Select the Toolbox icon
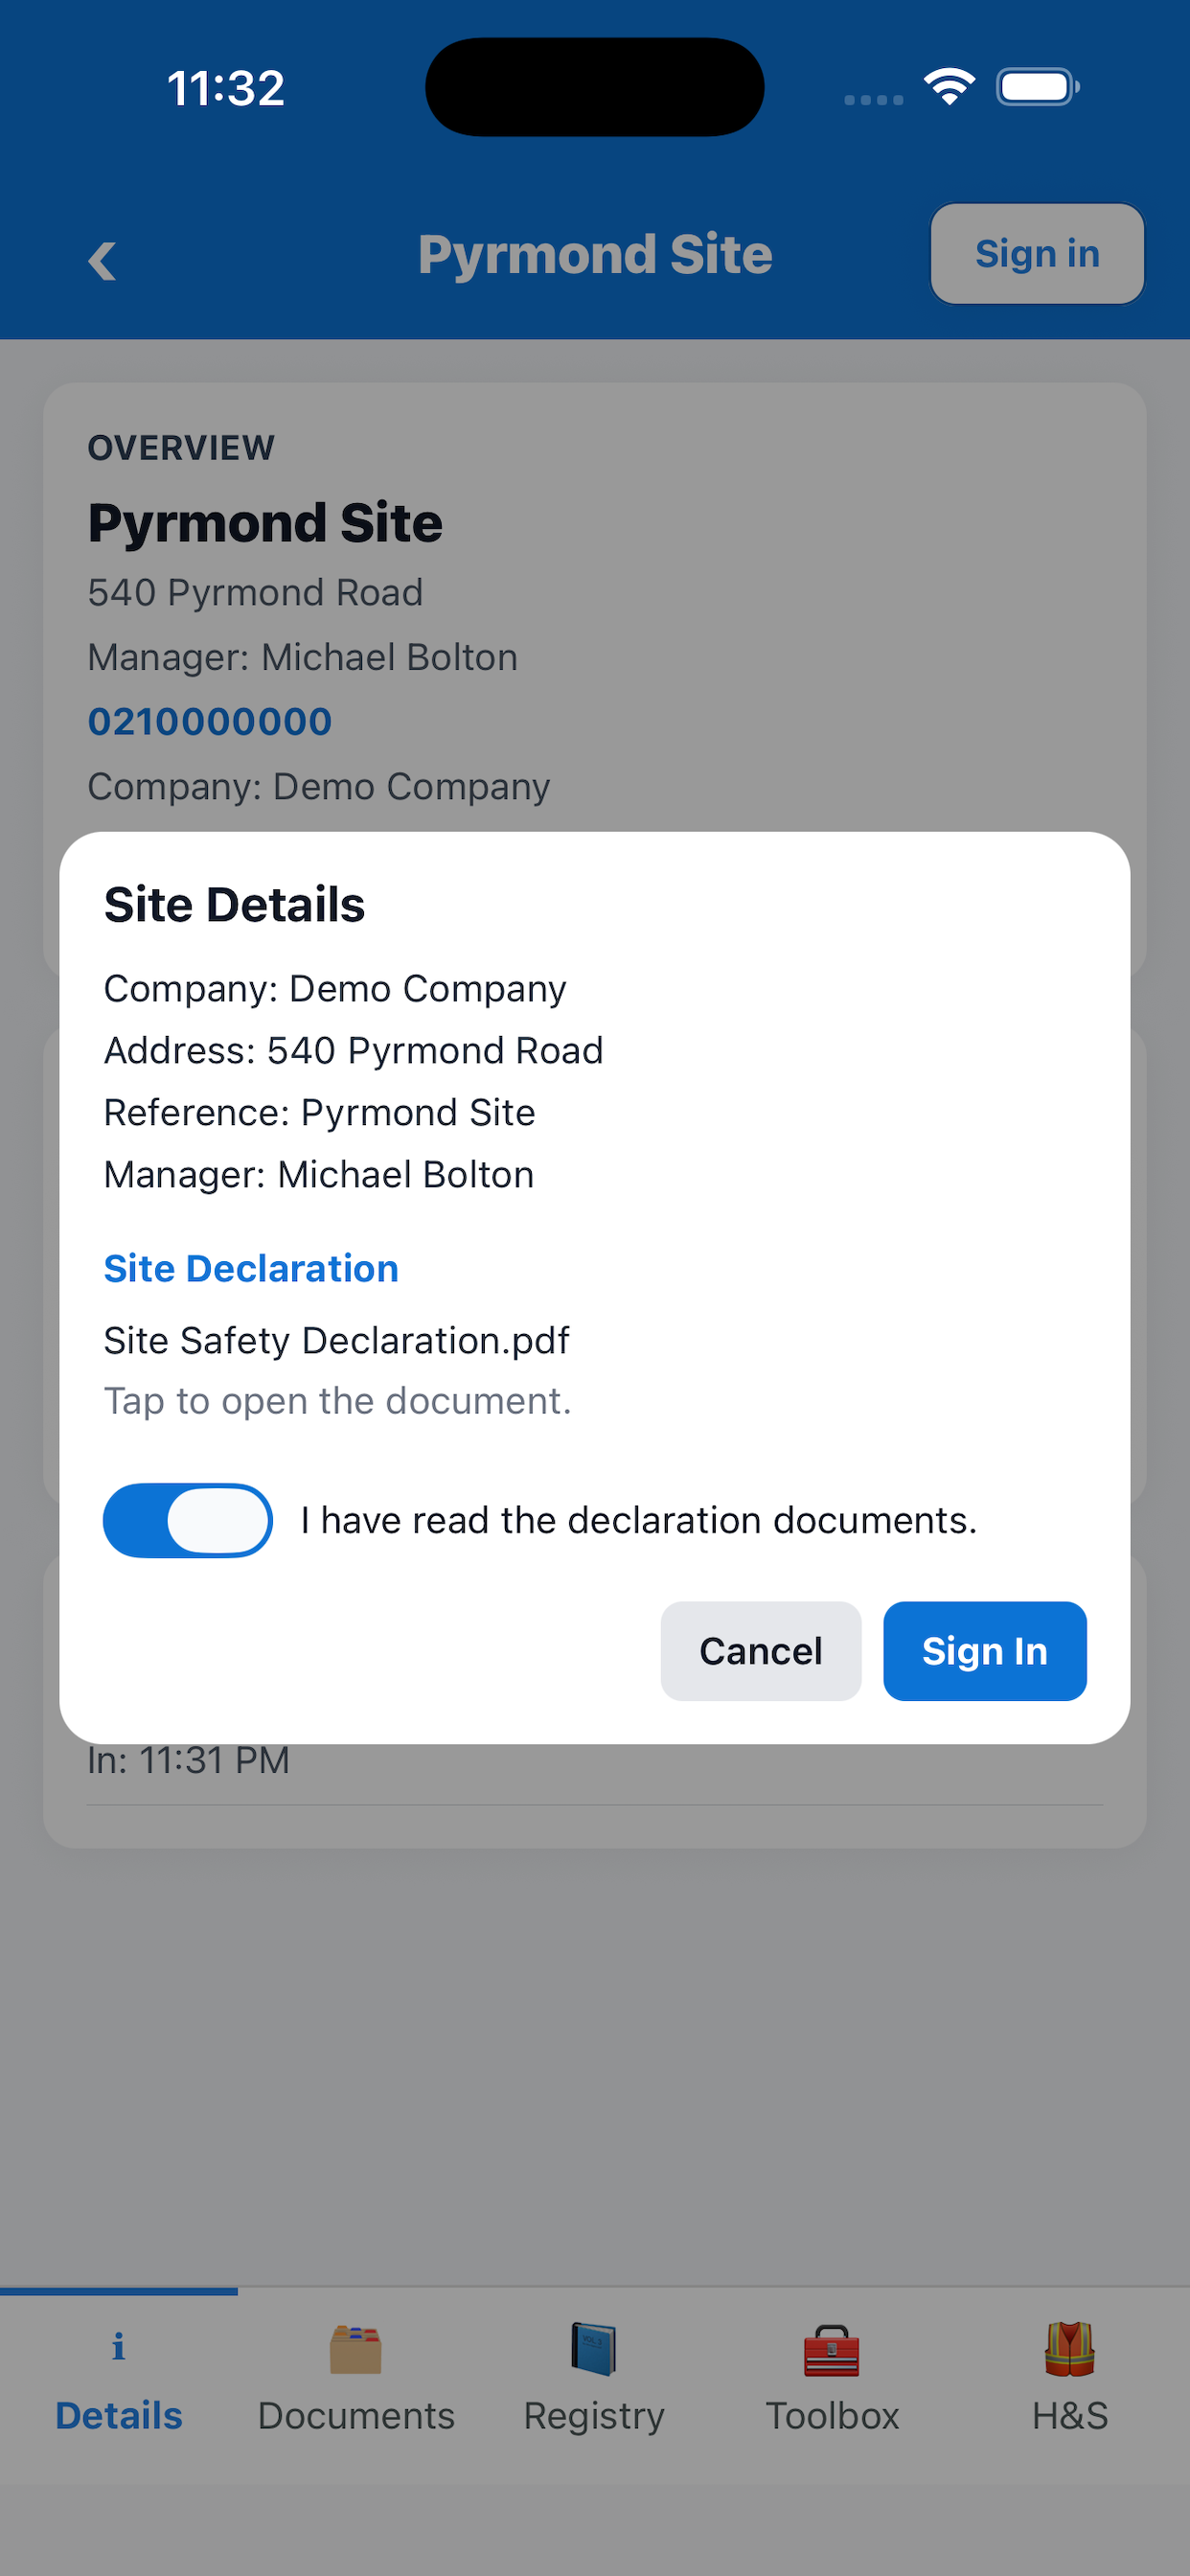1190x2576 pixels. [x=832, y=2349]
